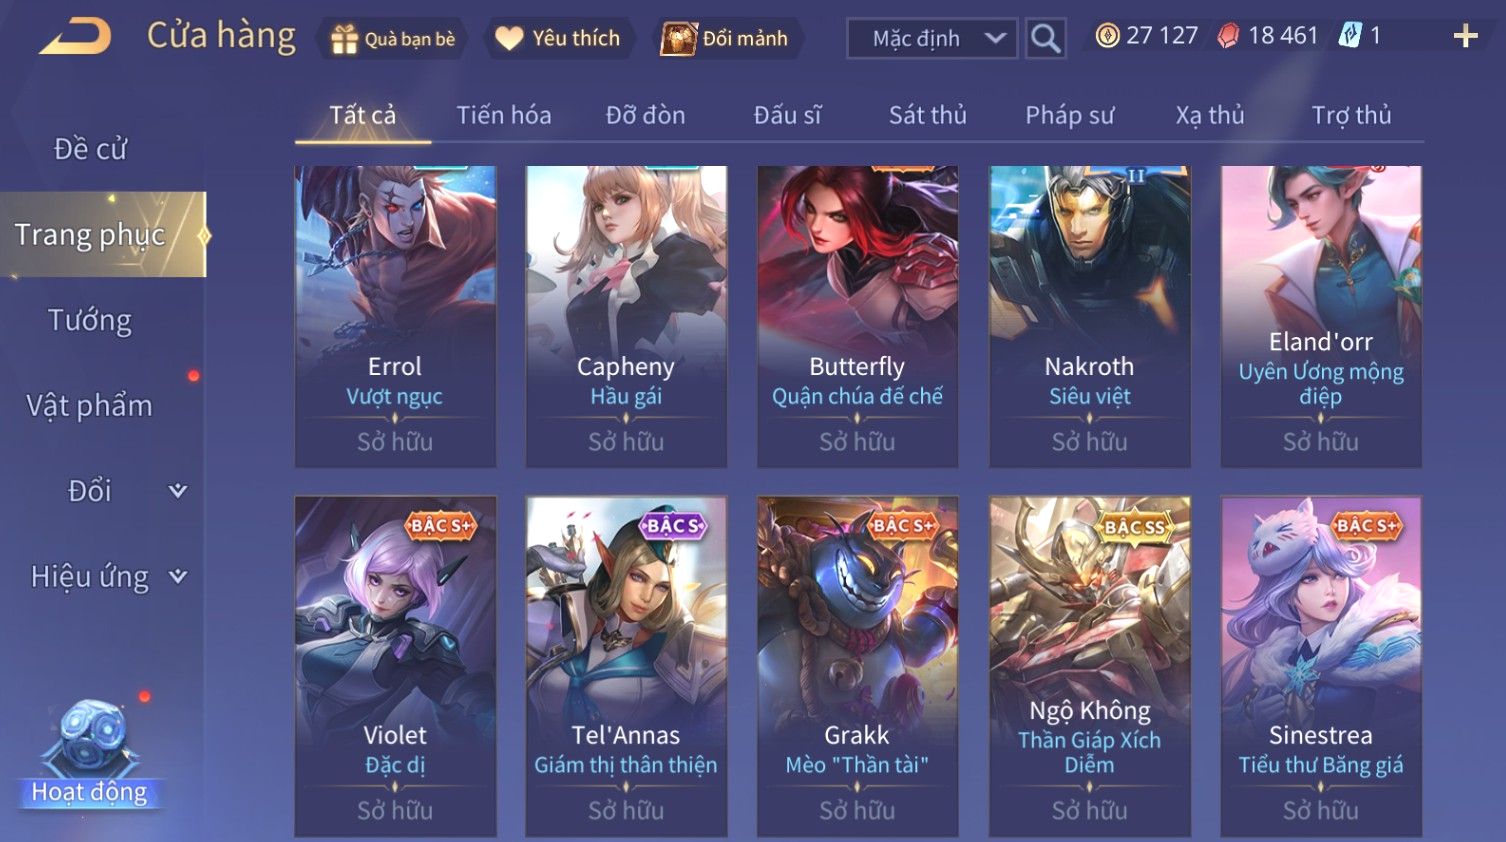Tap the gold coin balance icon
The width and height of the screenshot is (1506, 842).
(x=1107, y=36)
